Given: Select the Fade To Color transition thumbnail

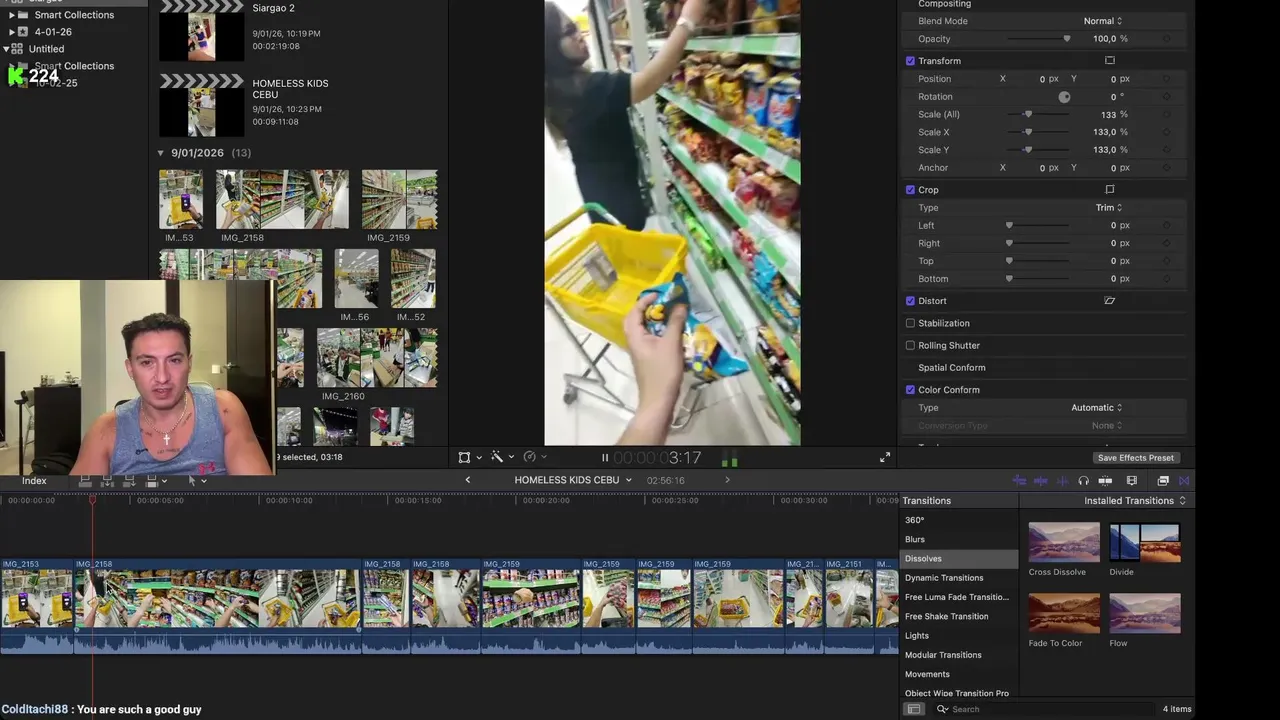Looking at the screenshot, I should (1064, 613).
